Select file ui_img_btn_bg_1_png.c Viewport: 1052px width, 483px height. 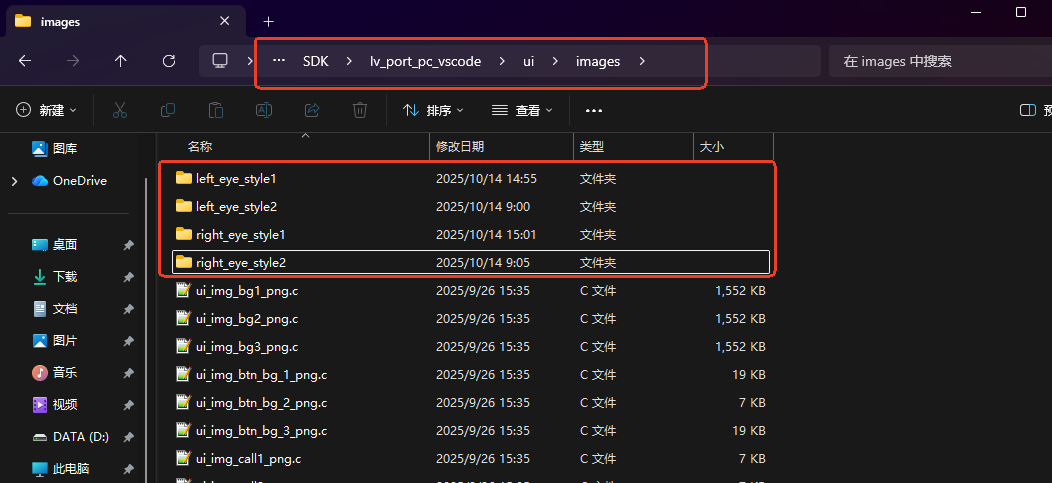tap(470, 374)
